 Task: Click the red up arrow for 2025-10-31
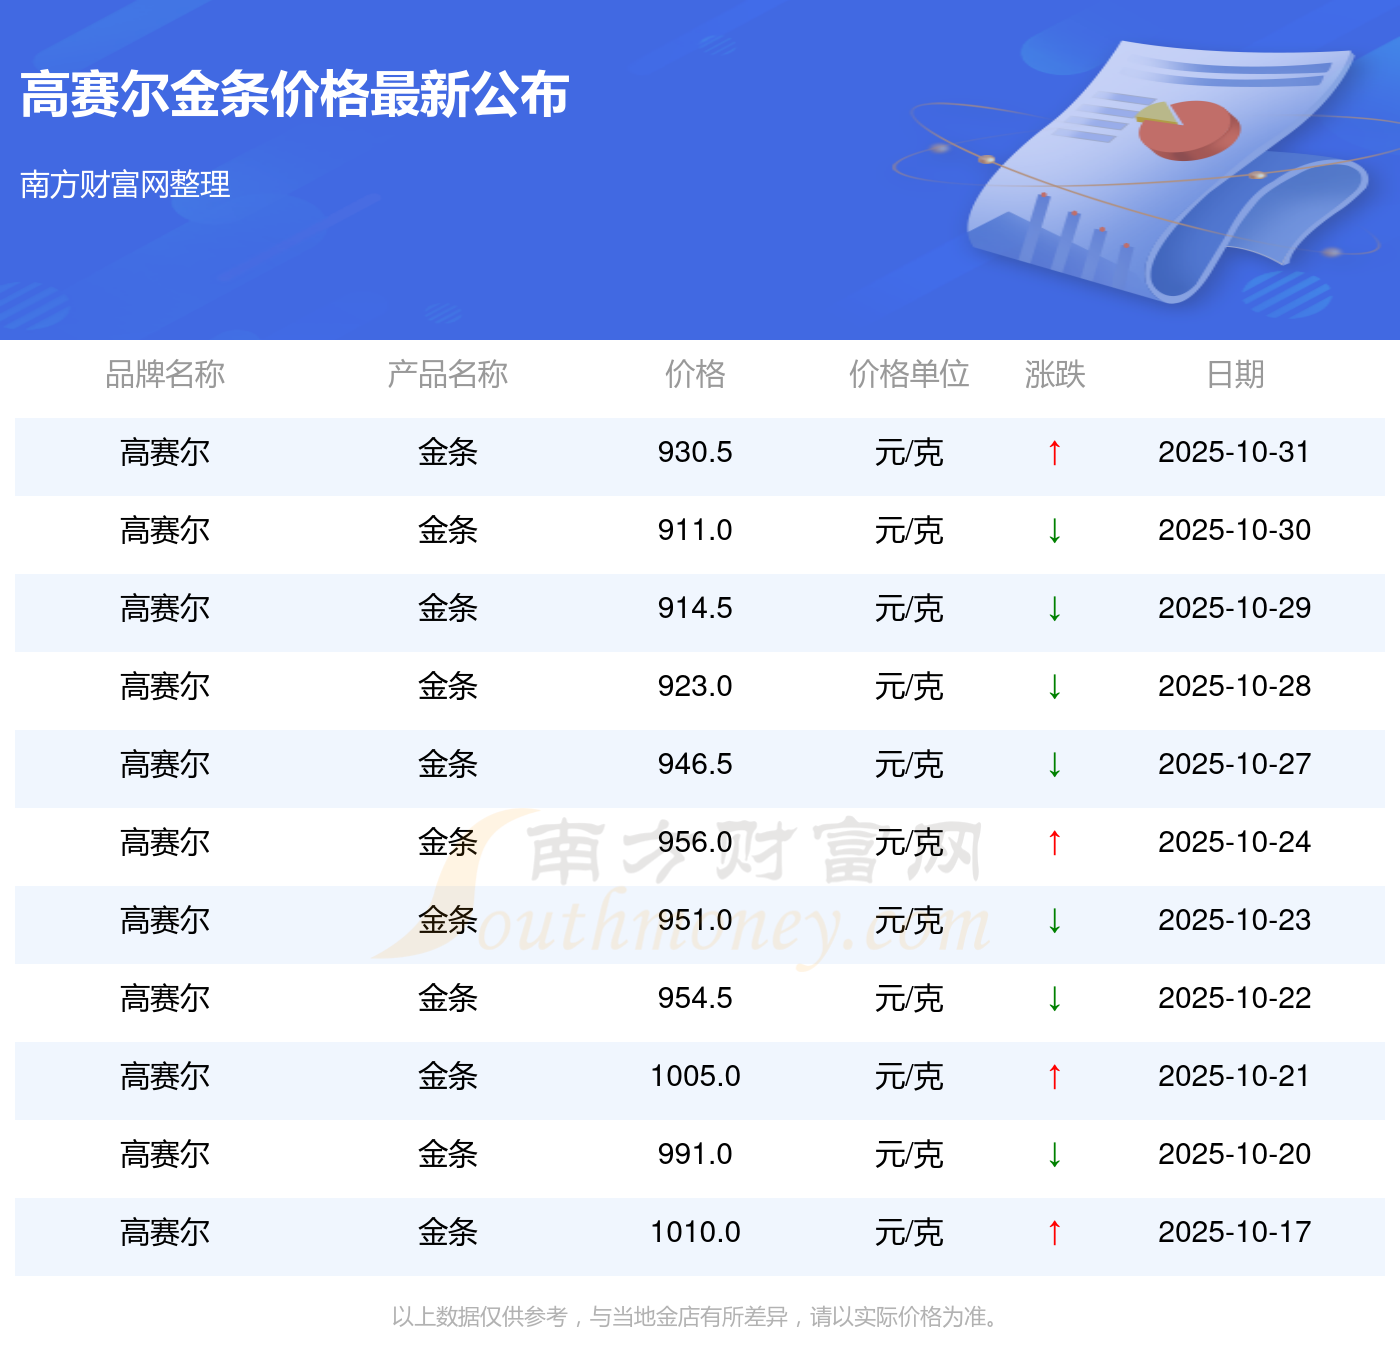(1054, 453)
